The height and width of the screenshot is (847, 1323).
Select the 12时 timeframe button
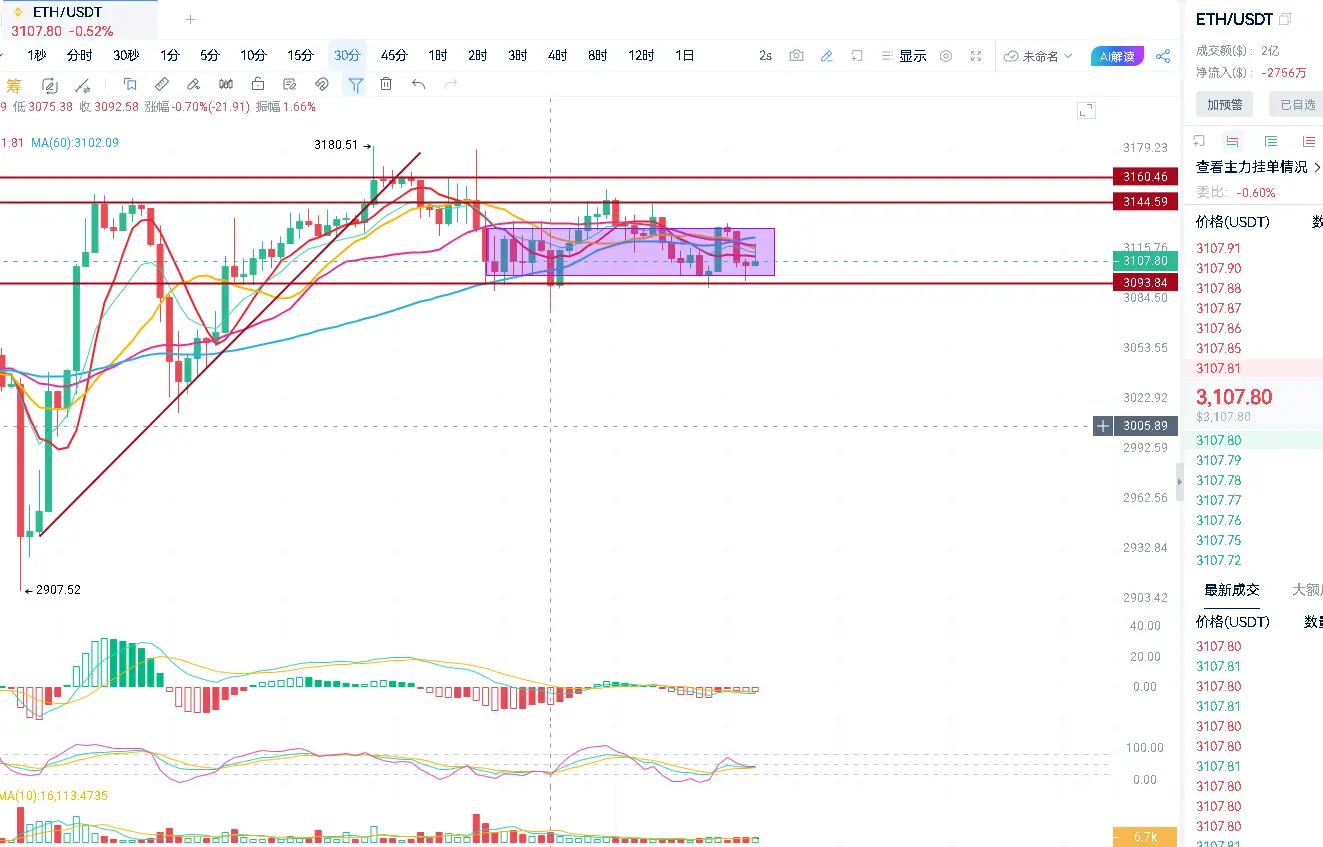pyautogui.click(x=641, y=56)
